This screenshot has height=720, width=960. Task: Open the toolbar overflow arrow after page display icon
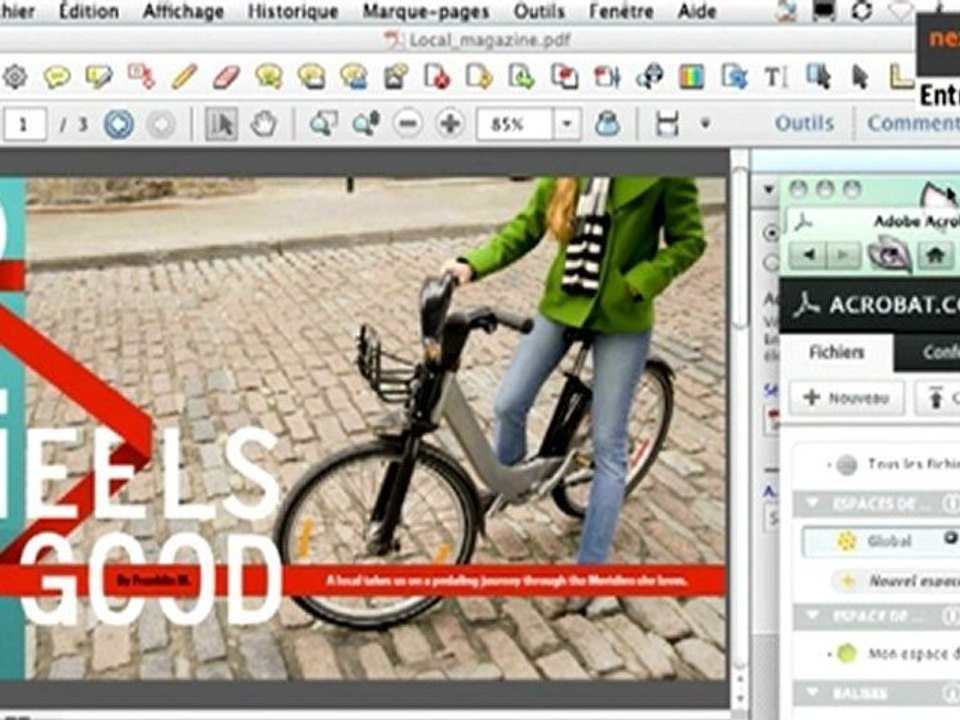(705, 124)
